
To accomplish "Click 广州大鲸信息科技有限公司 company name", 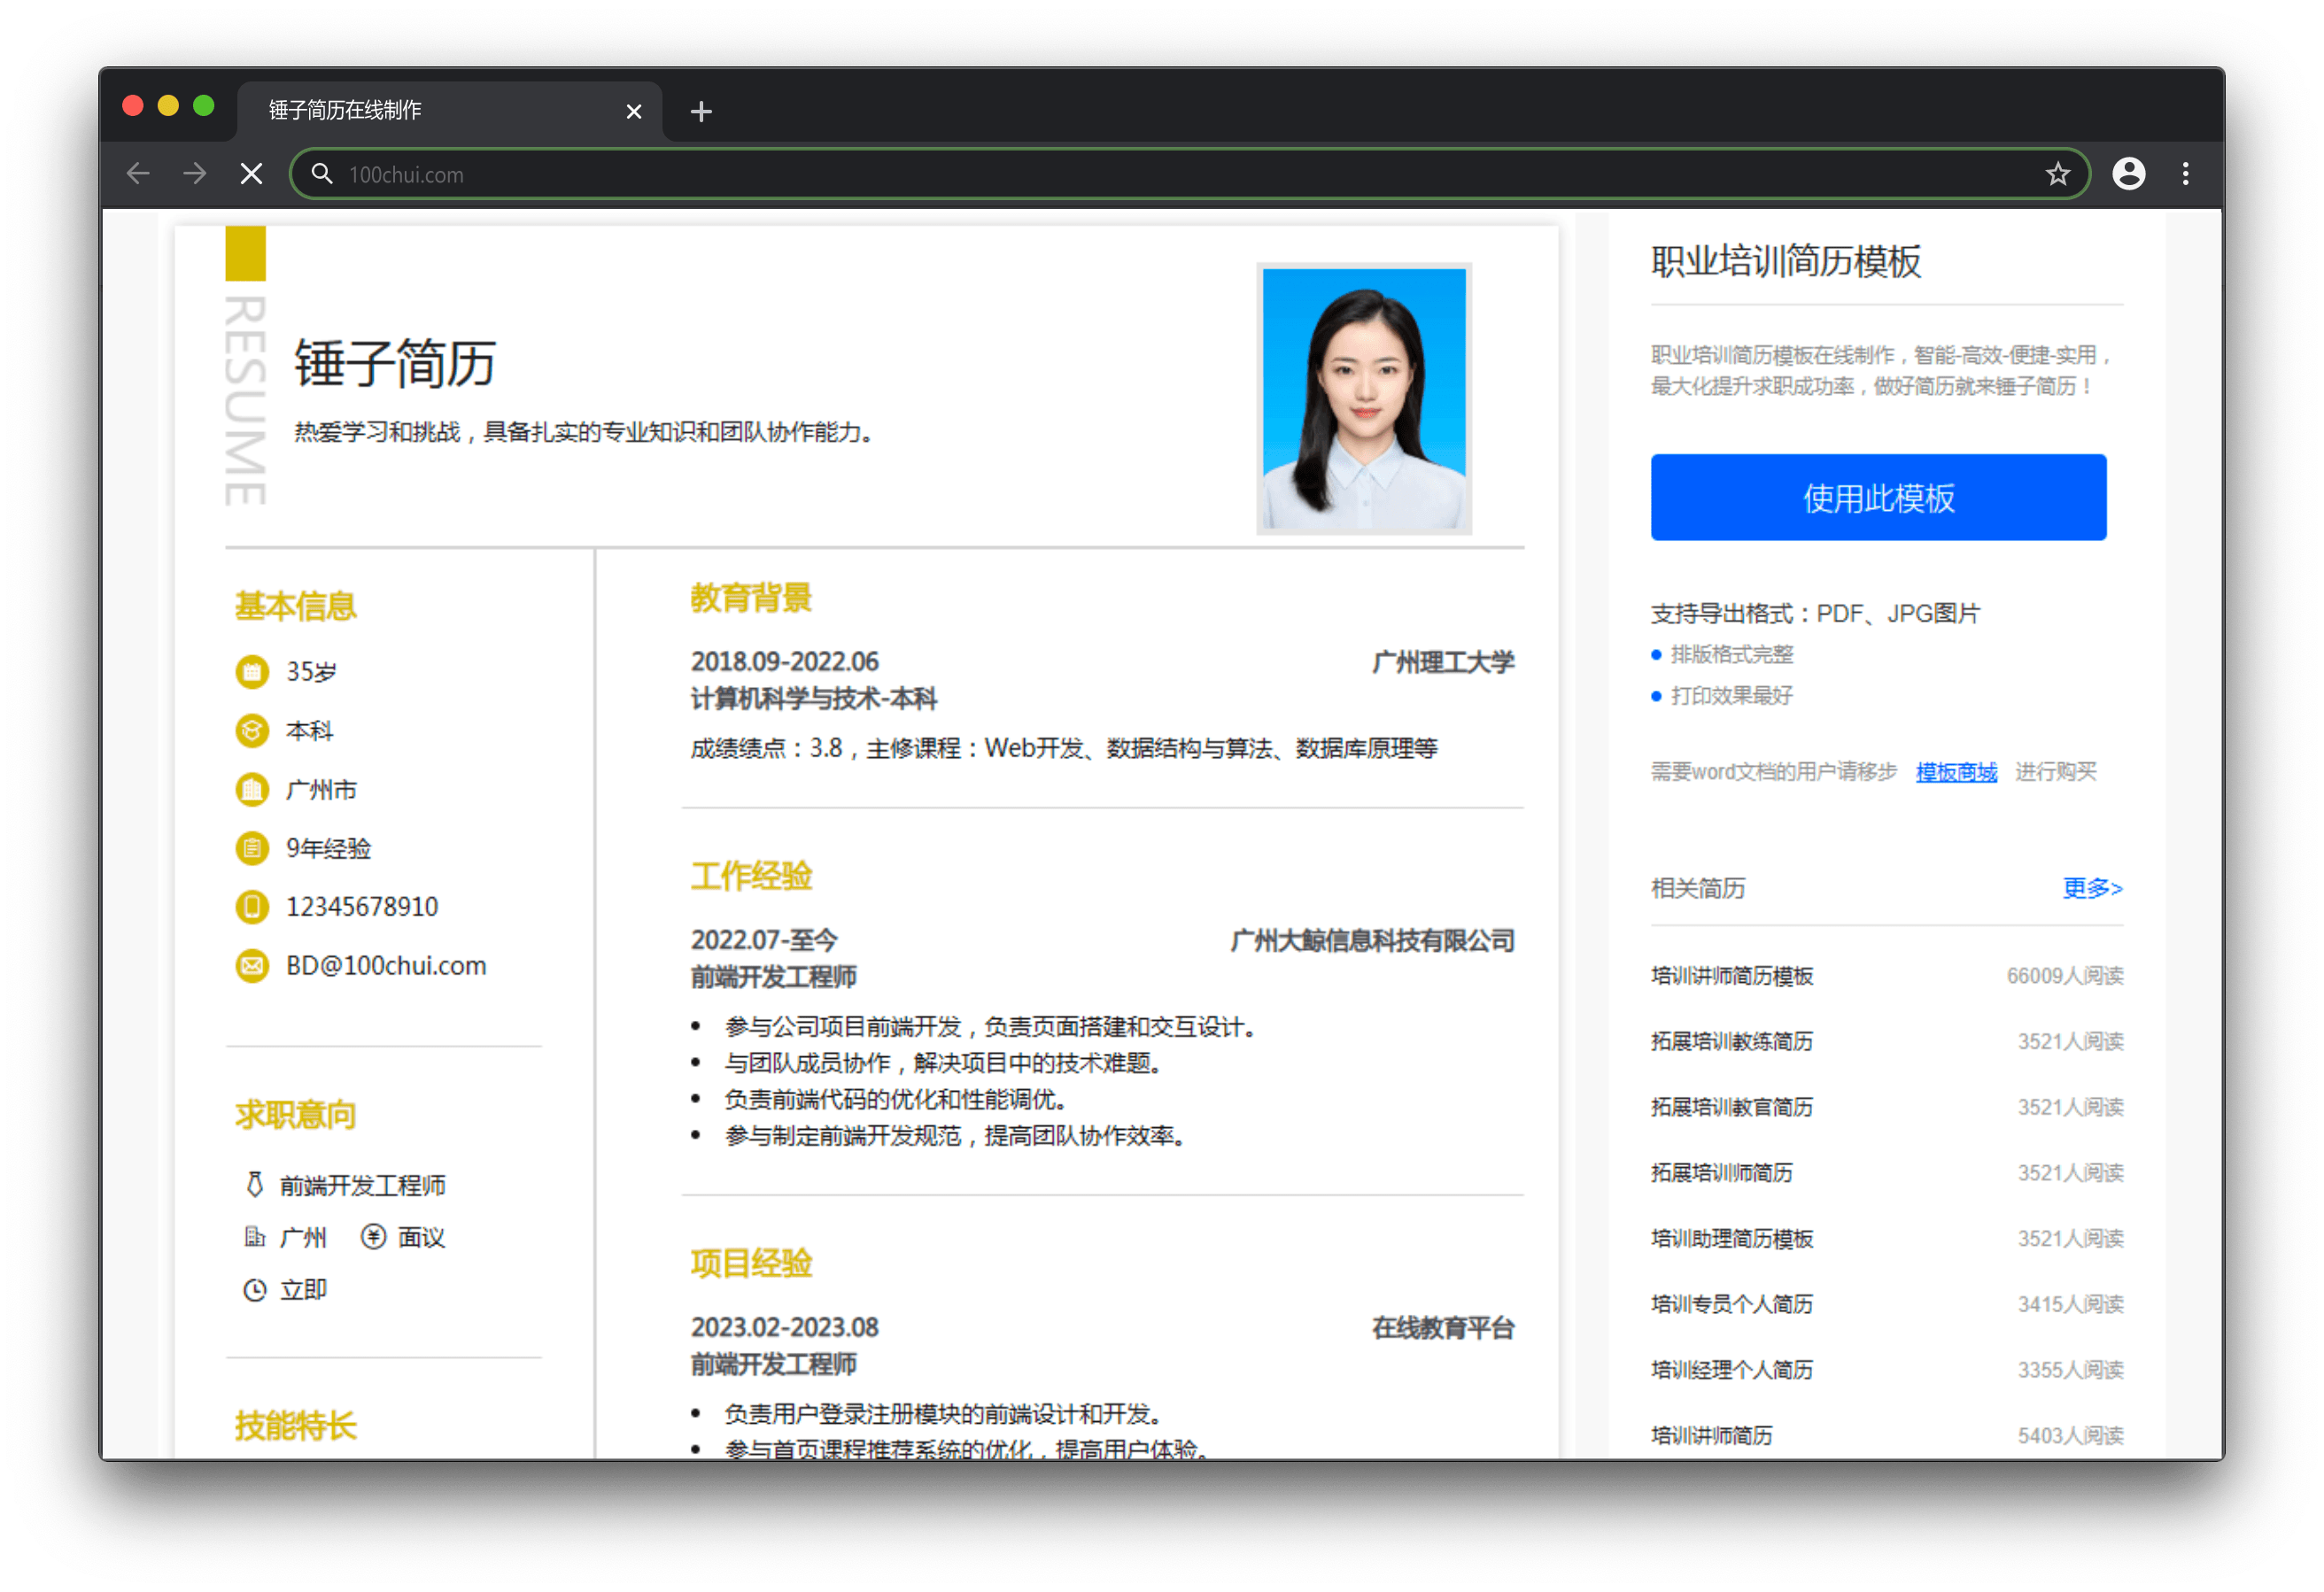I will pos(1372,941).
